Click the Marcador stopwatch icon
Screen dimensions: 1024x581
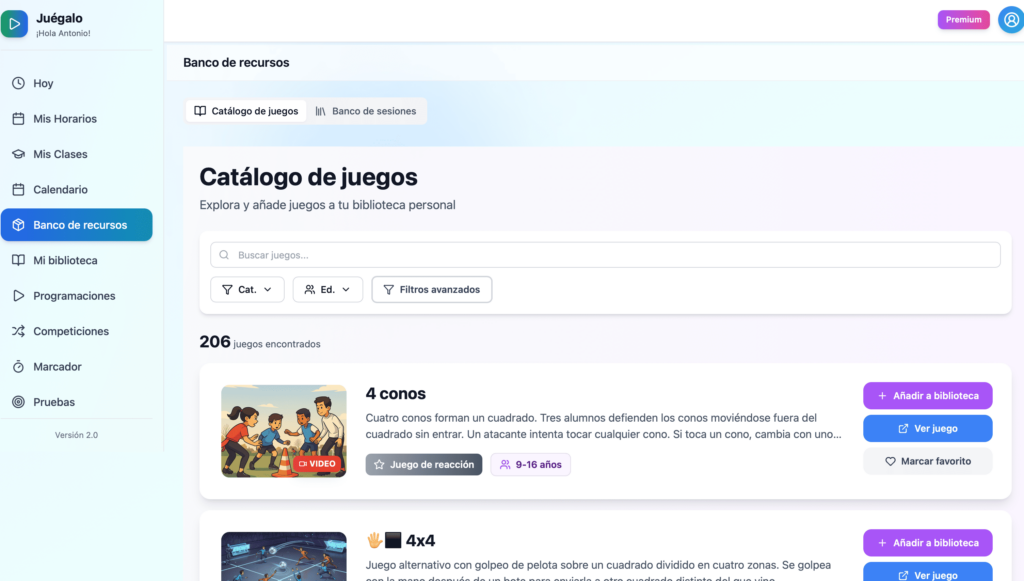[18, 367]
